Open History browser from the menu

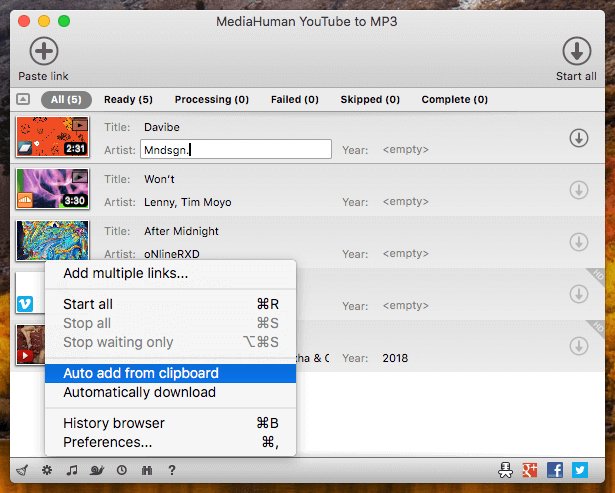171,423
